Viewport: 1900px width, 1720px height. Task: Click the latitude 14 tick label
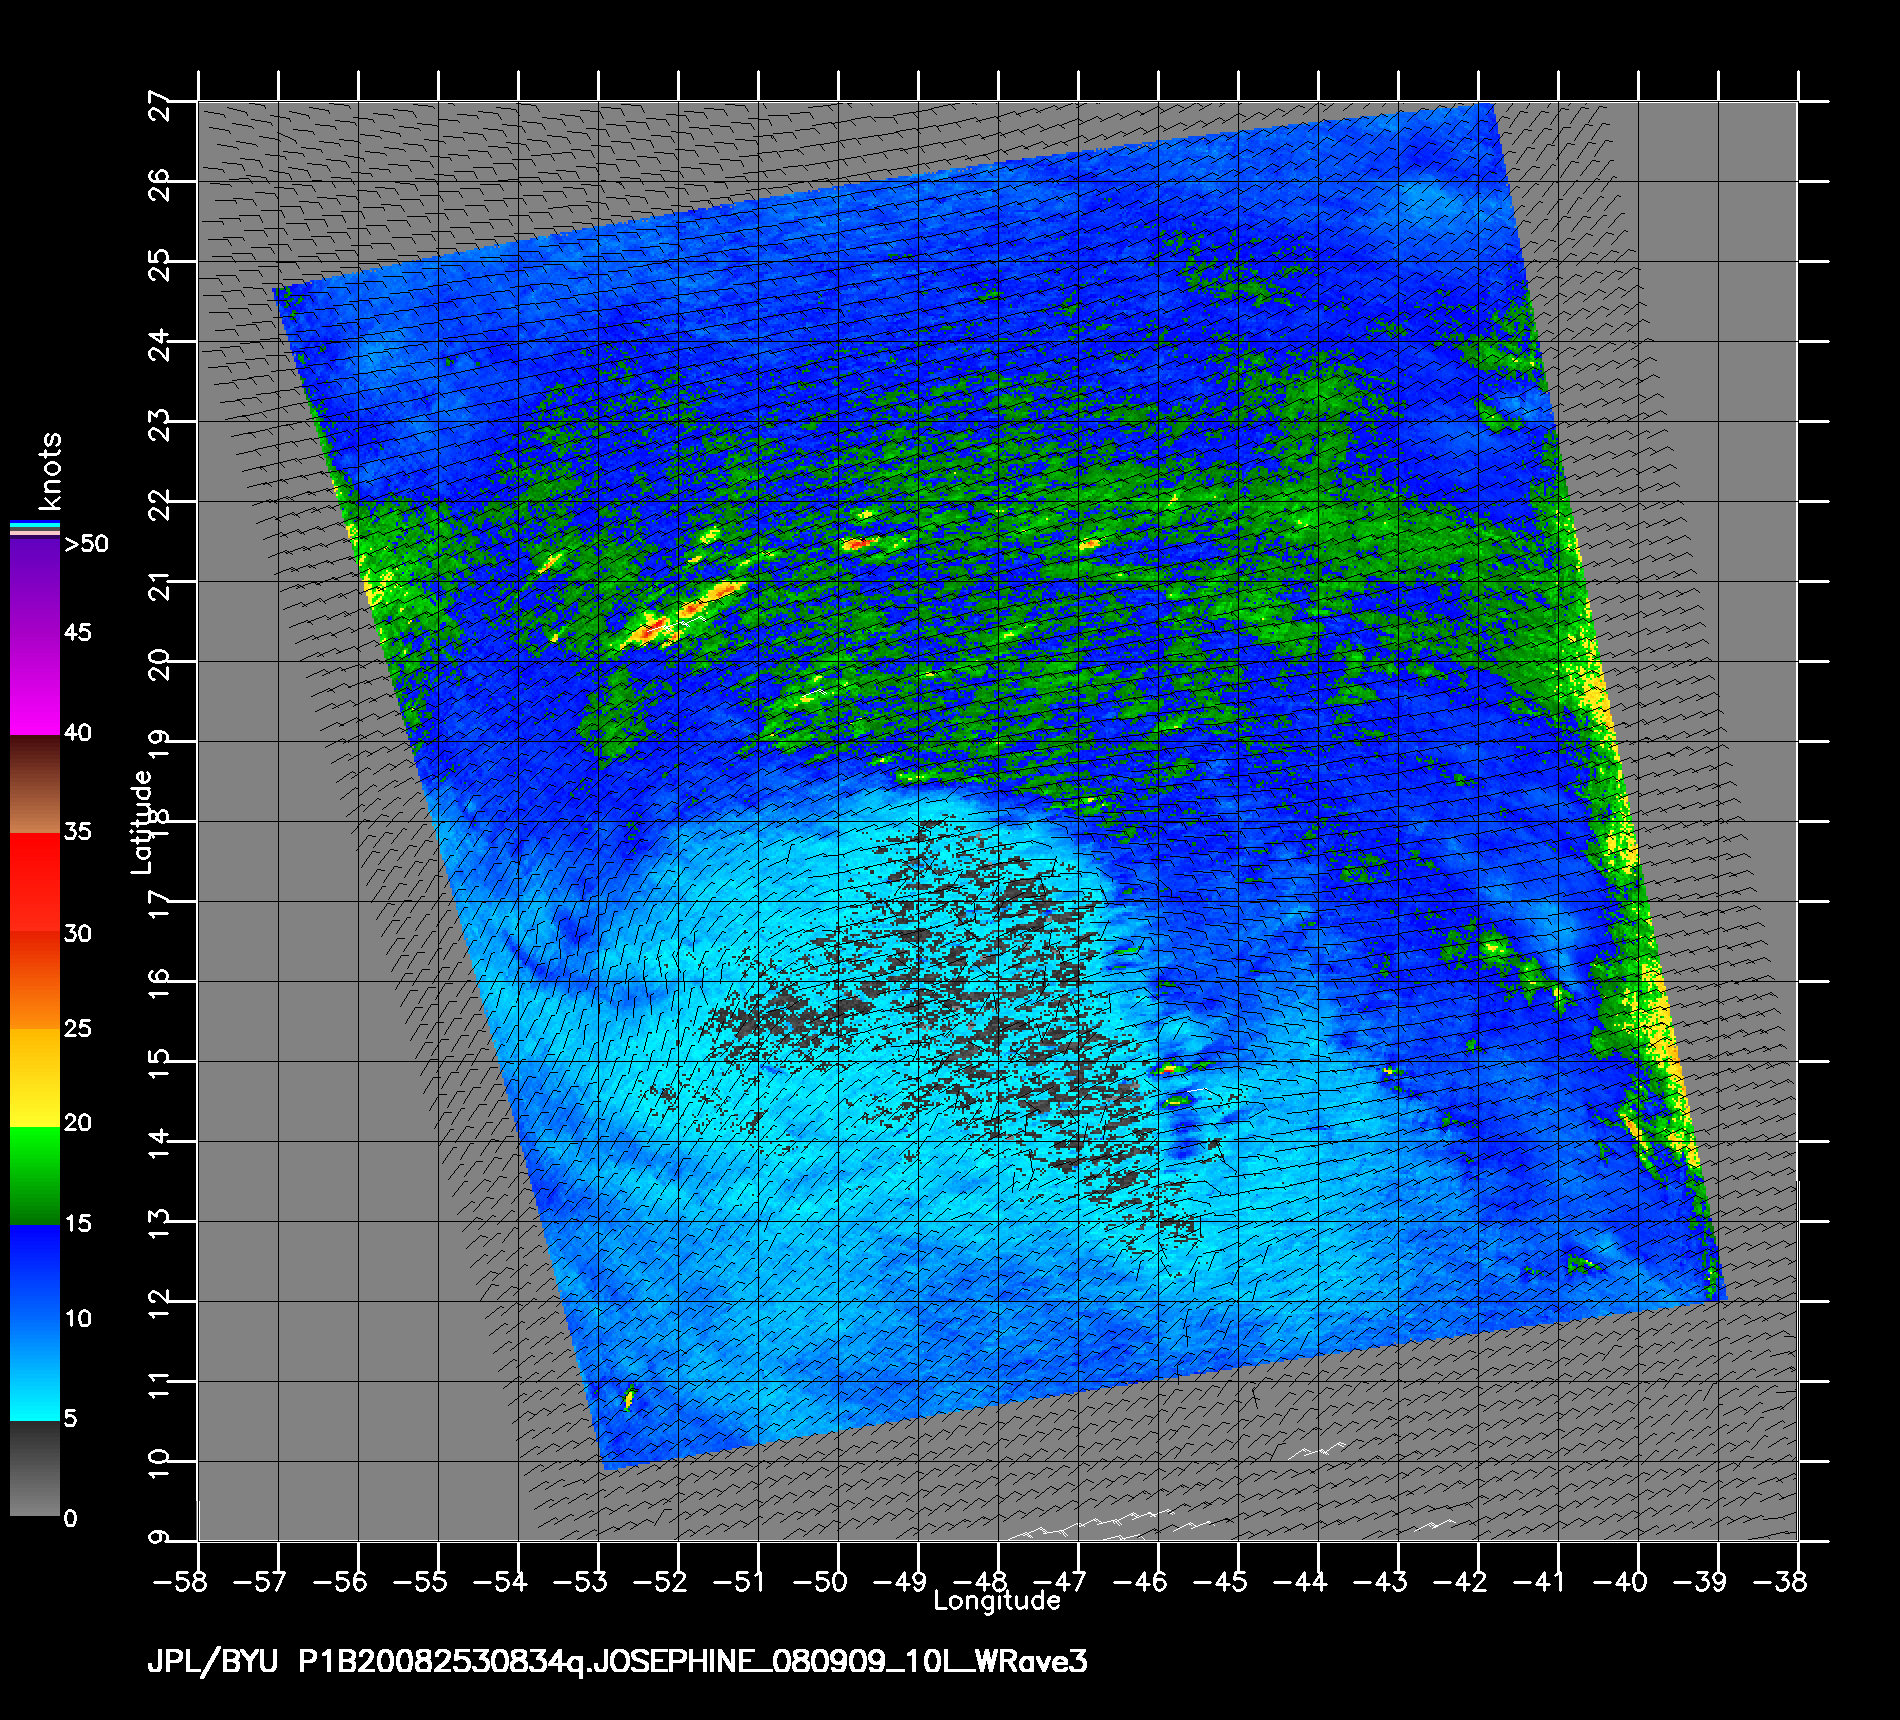160,1144
